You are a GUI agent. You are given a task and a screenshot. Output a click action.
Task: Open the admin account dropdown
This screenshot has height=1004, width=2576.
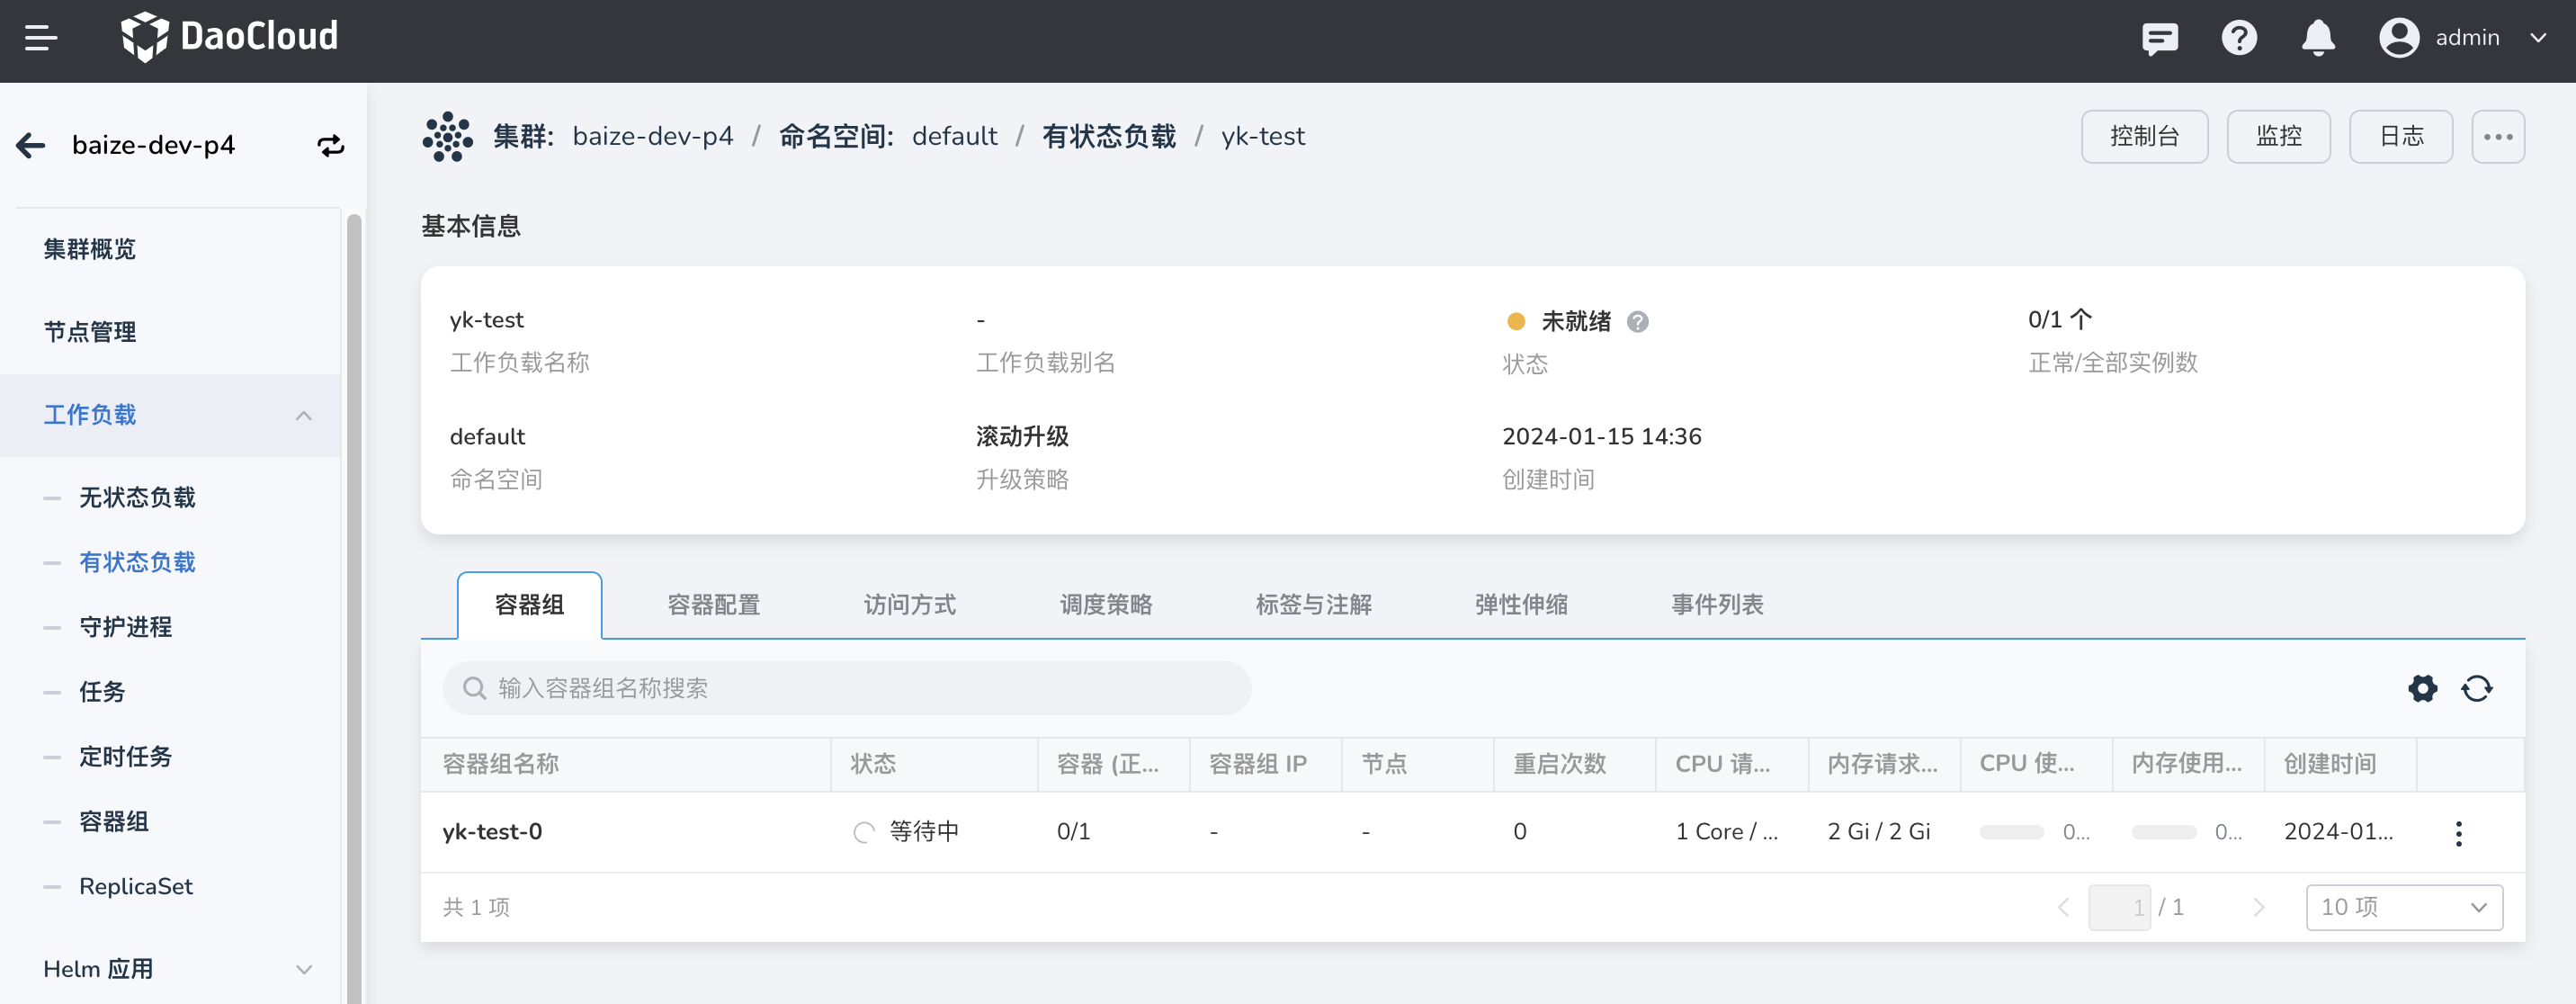tap(2467, 38)
